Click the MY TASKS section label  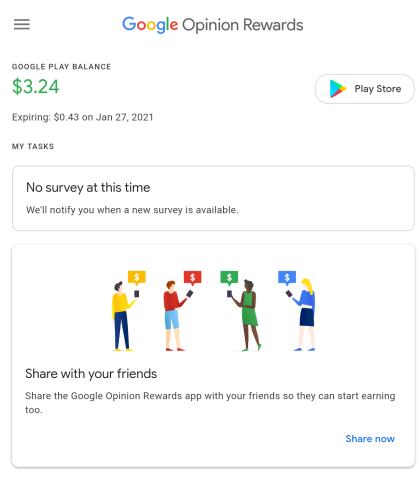point(33,146)
